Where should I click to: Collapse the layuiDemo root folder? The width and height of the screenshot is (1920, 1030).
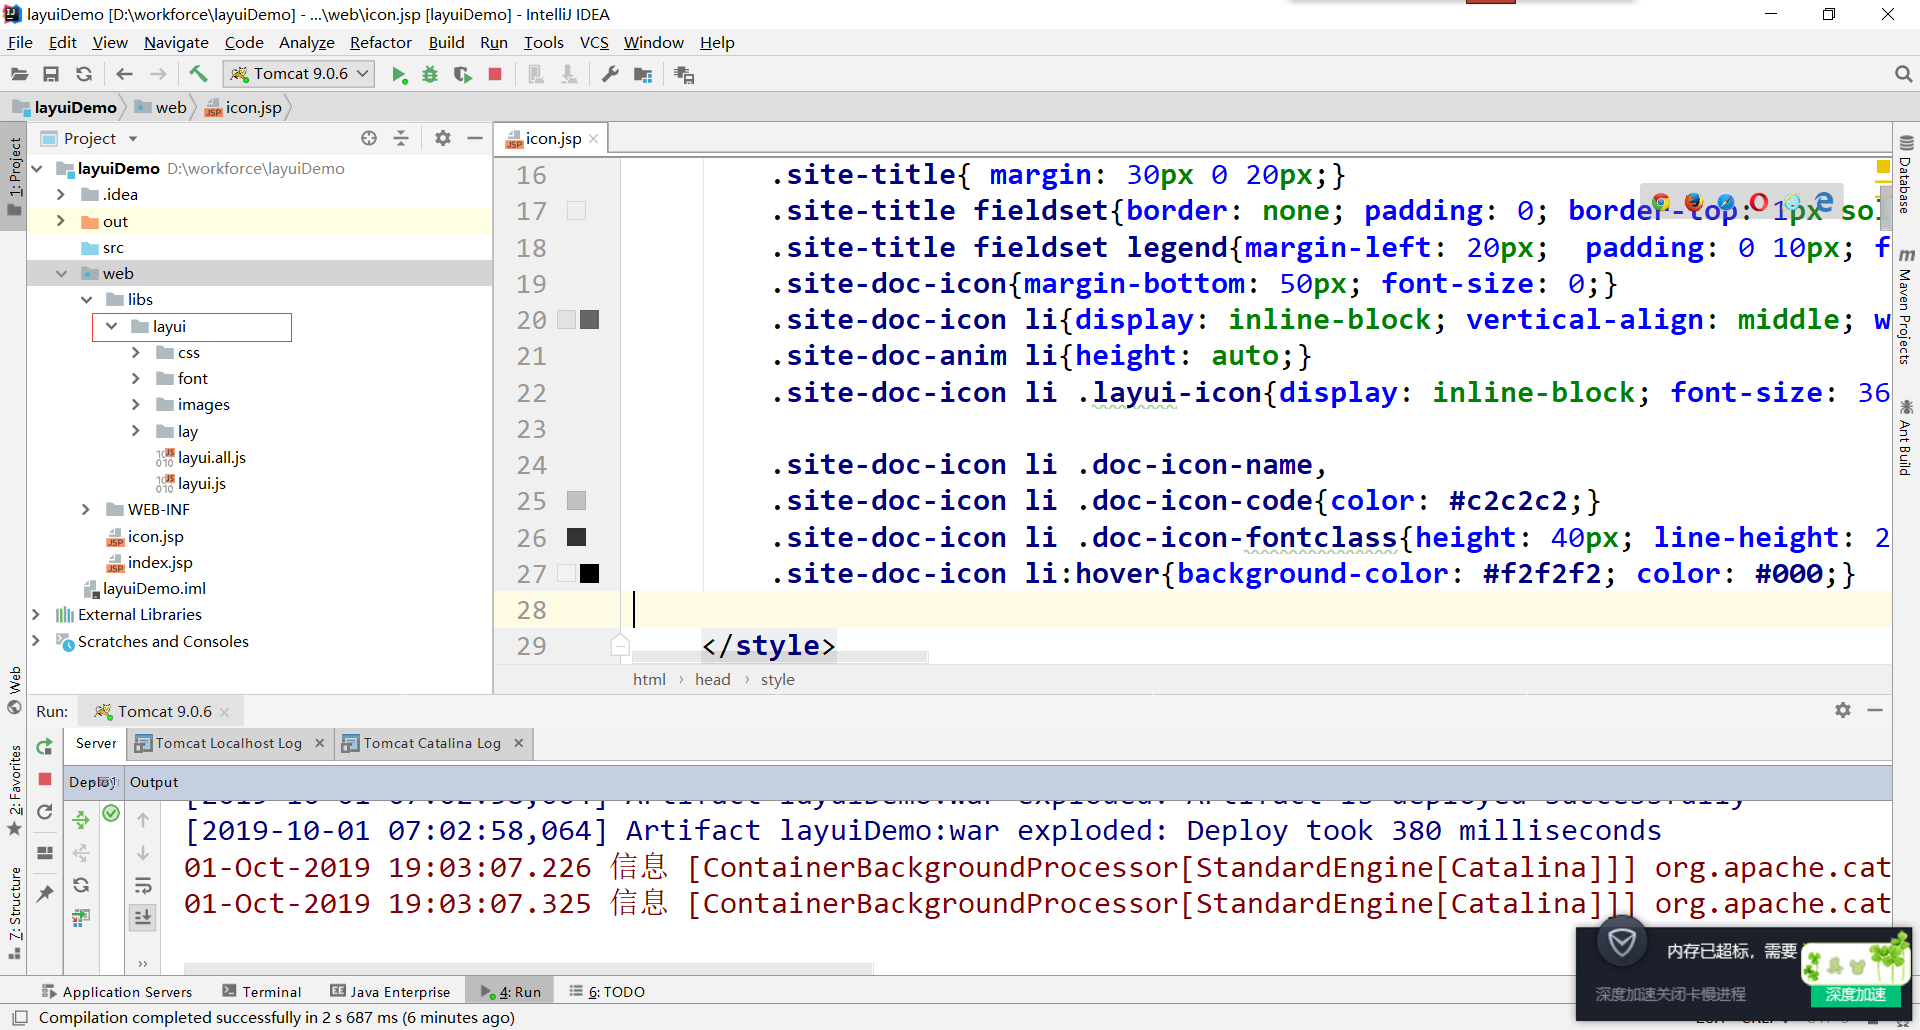(37, 168)
